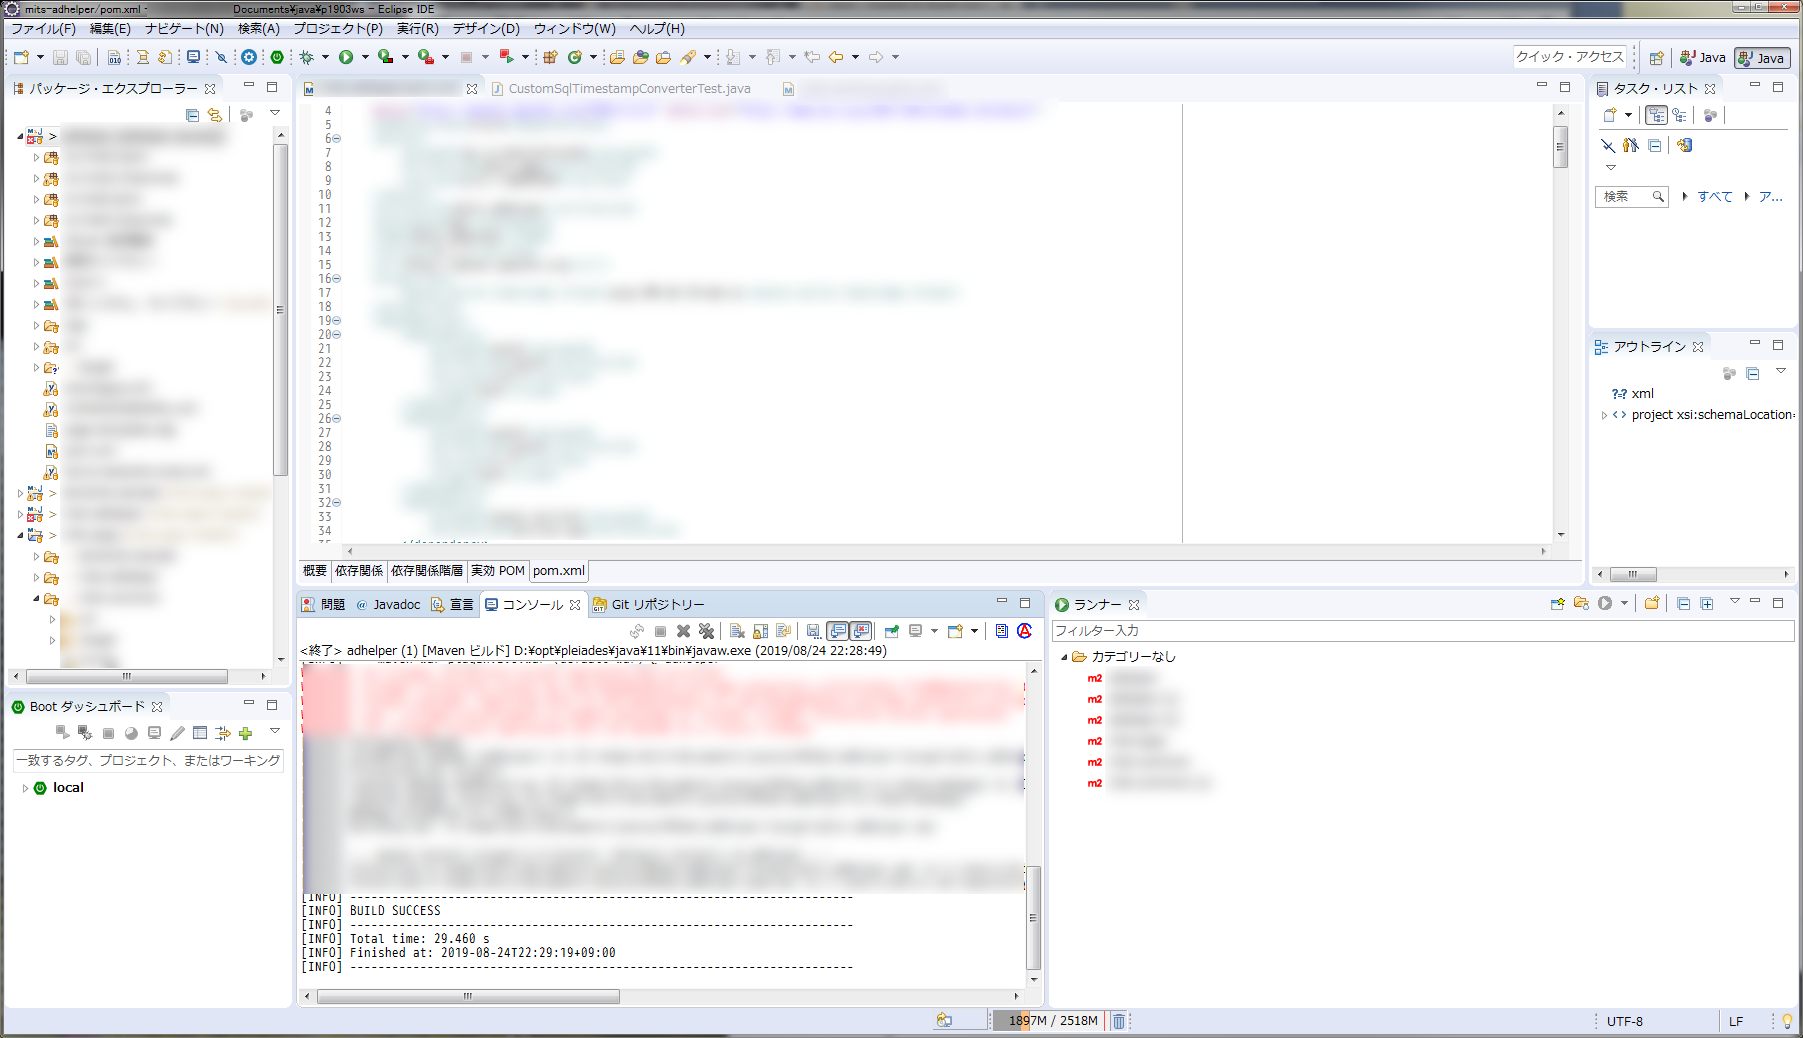1803x1038 pixels.
Task: Open the Run button dropdown arrow
Action: click(365, 57)
